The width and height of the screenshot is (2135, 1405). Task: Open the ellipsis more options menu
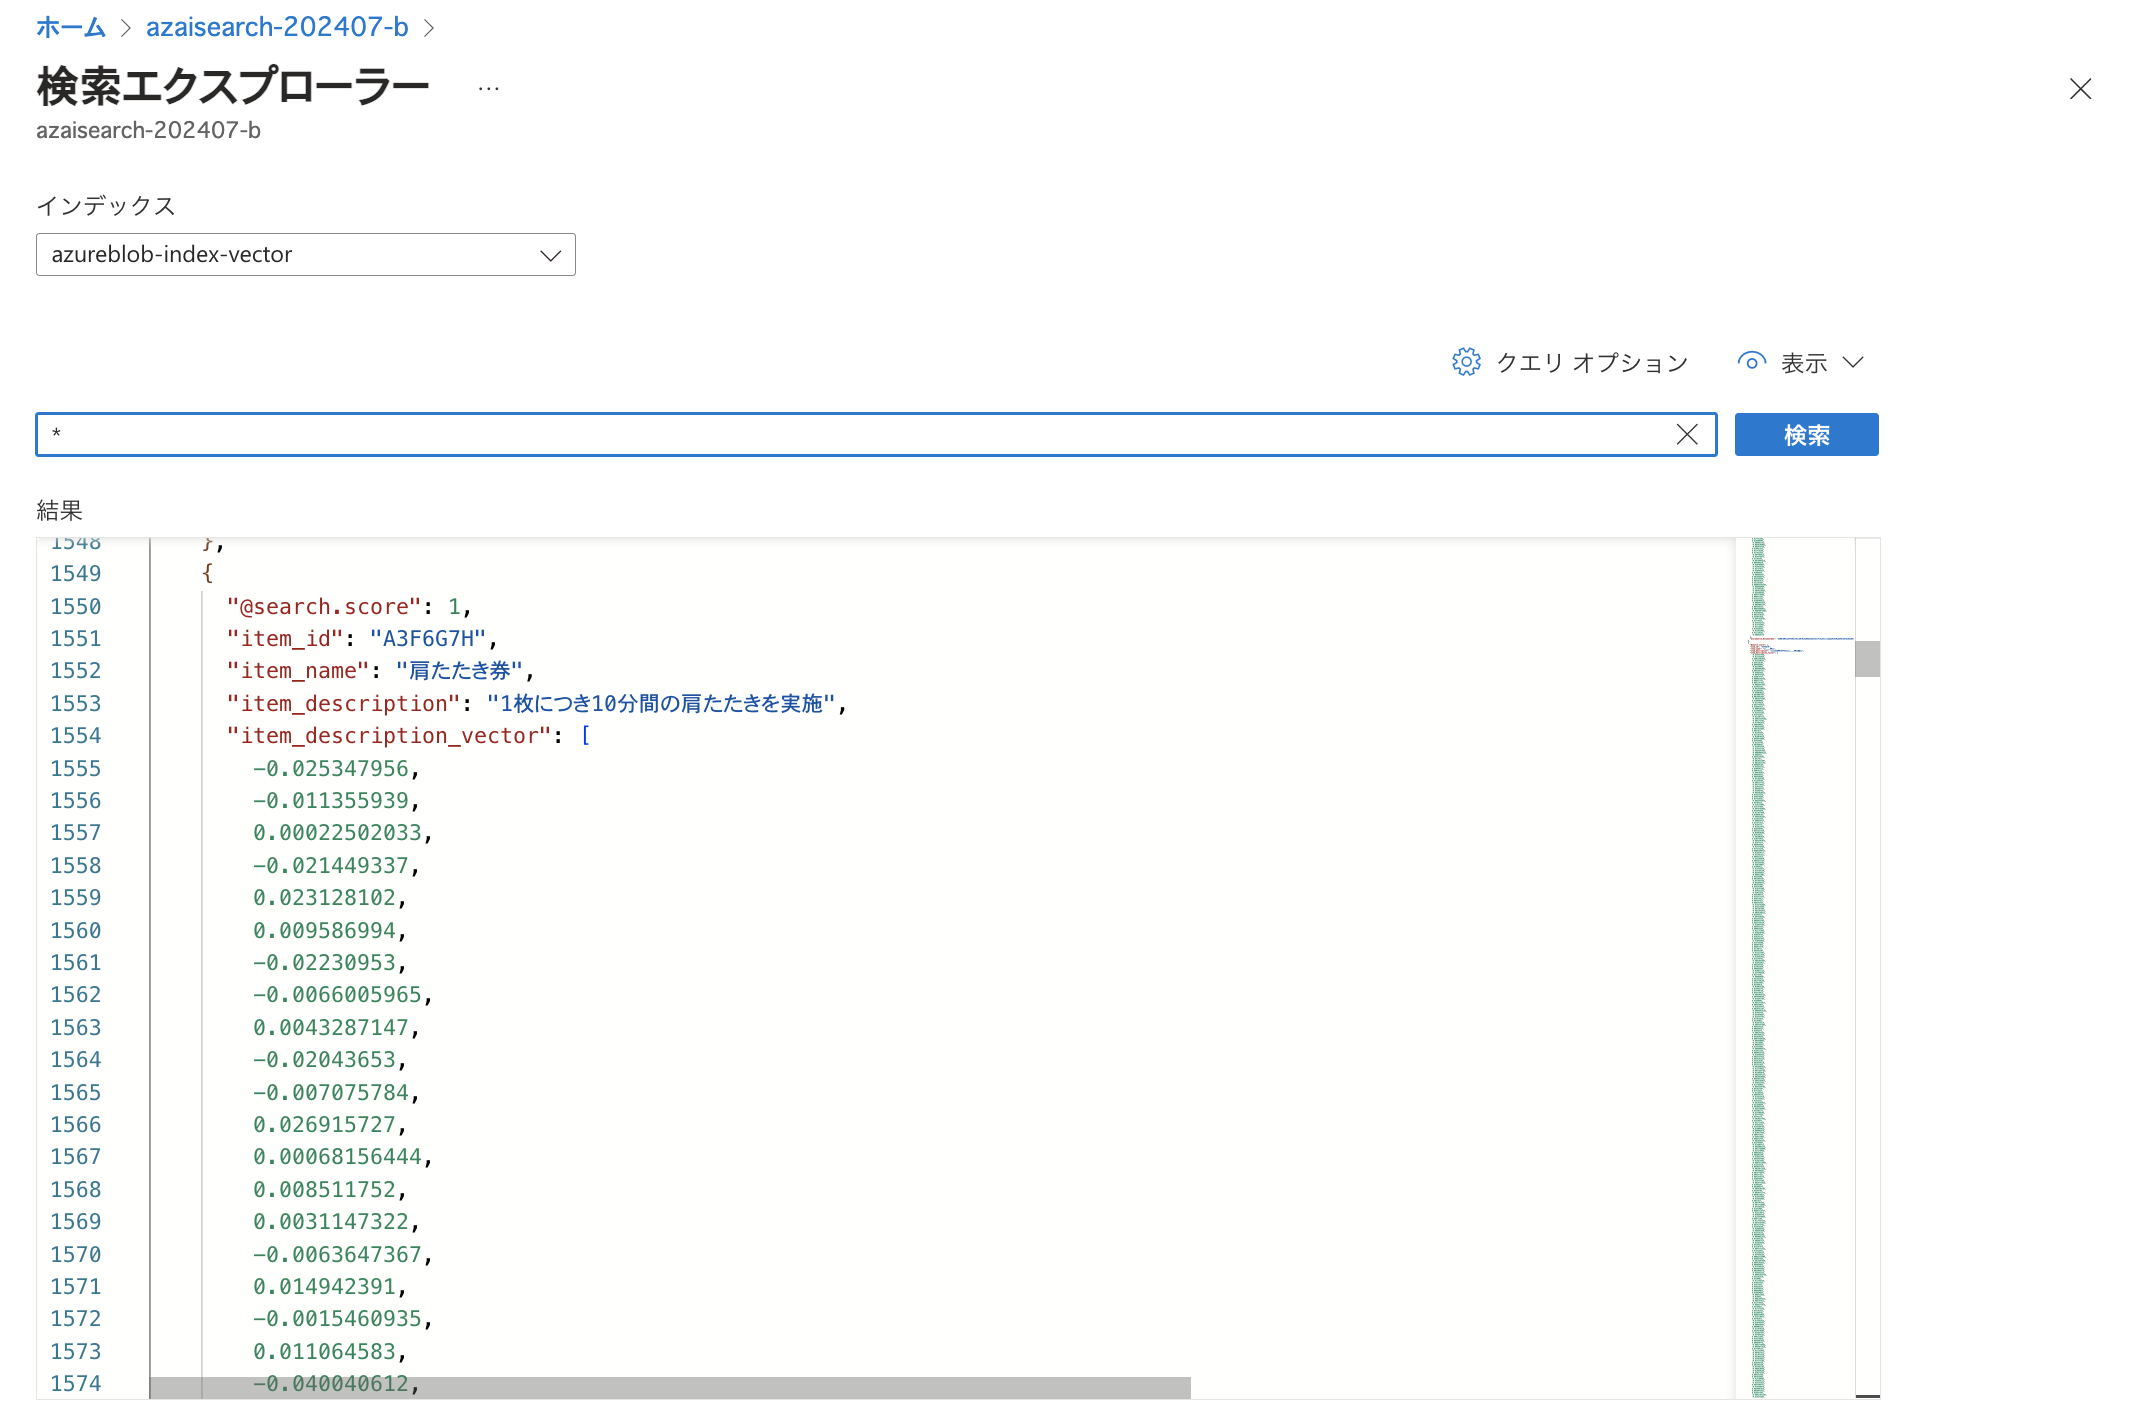(x=488, y=89)
